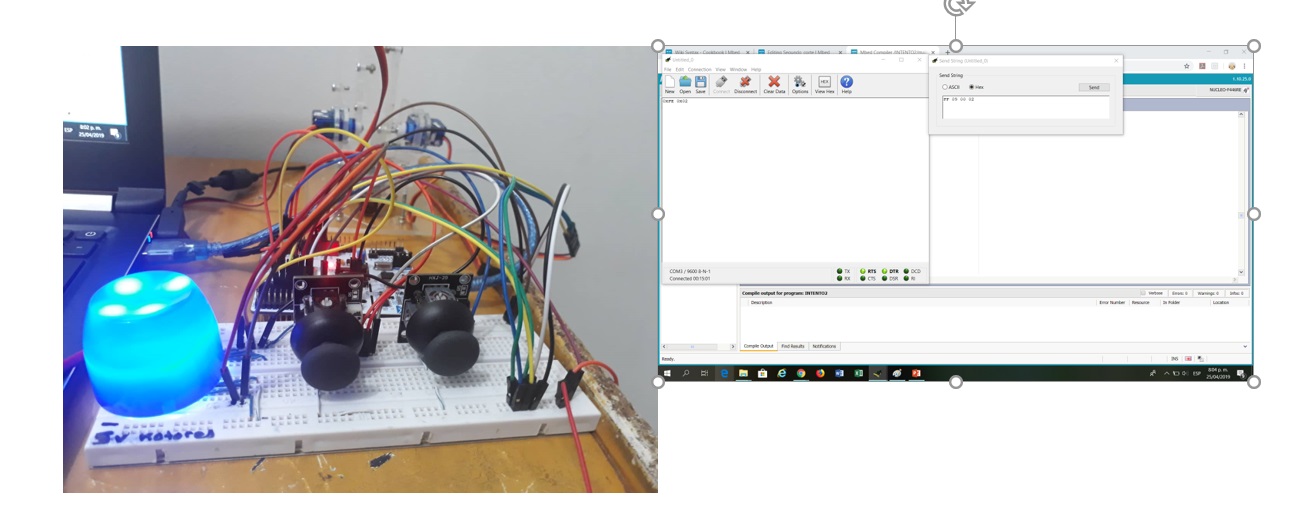Viewport: 1291px width, 525px height.
Task: Switch to the Find Results tab
Action: pyautogui.click(x=791, y=346)
